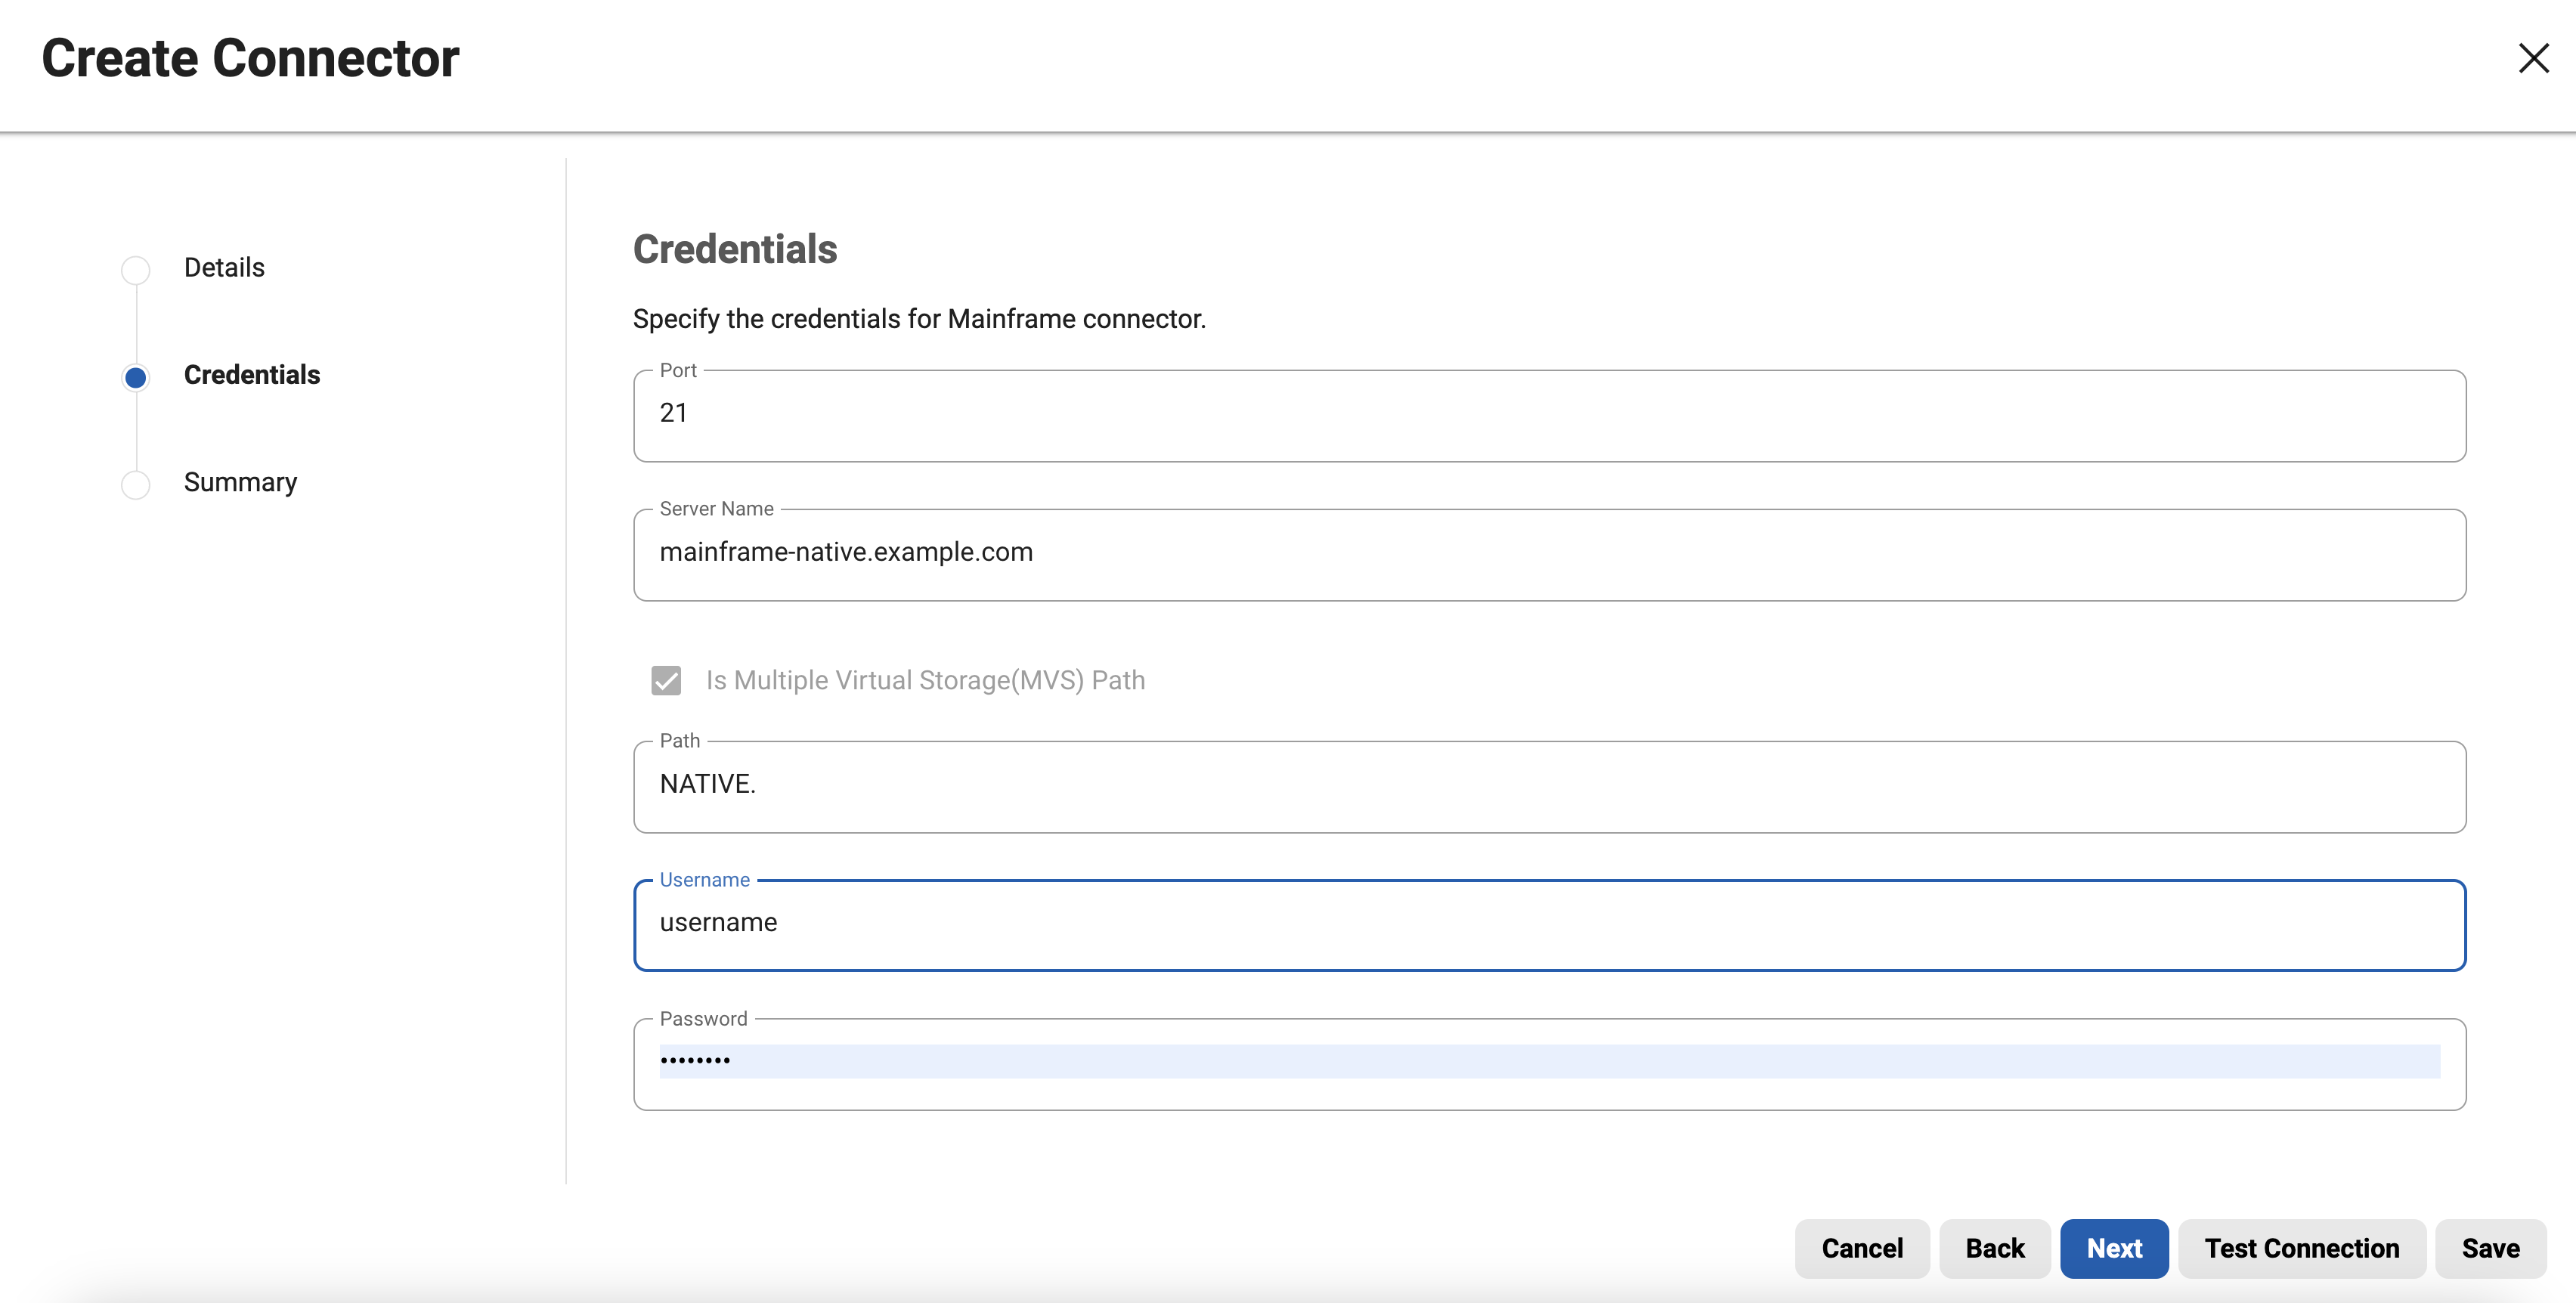This screenshot has height=1303, width=2576.
Task: Toggle Is Multiple Virtual Storage(MVS) Path checkbox
Action: point(666,680)
